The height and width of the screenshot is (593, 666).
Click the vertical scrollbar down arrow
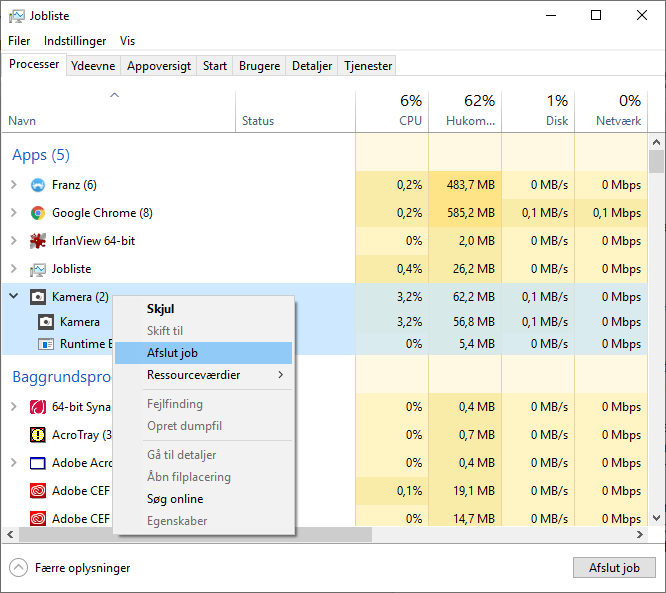(657, 518)
